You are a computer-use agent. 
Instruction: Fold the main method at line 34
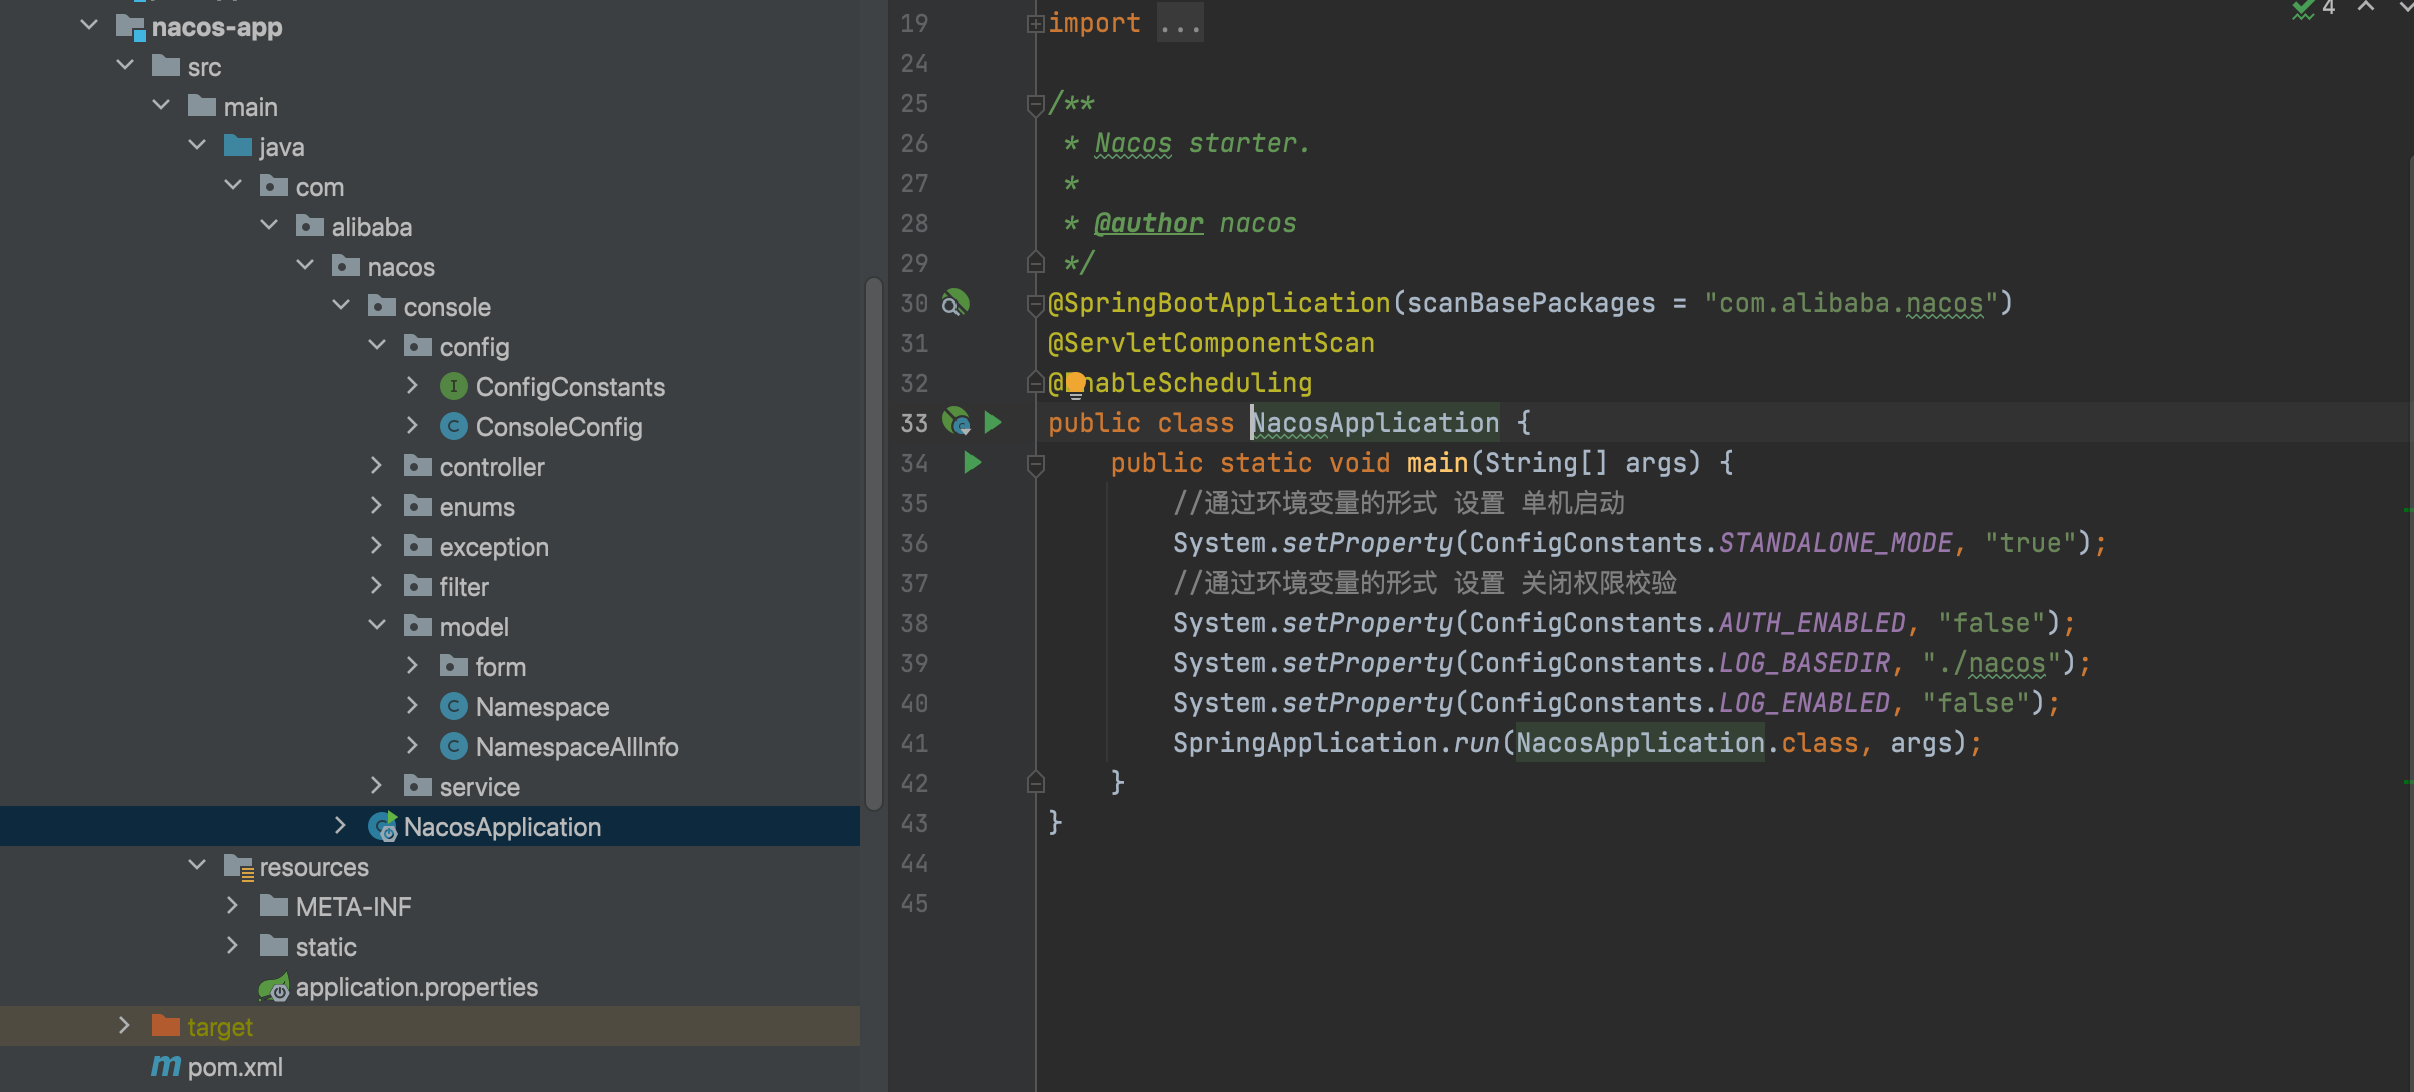pos(1036,464)
